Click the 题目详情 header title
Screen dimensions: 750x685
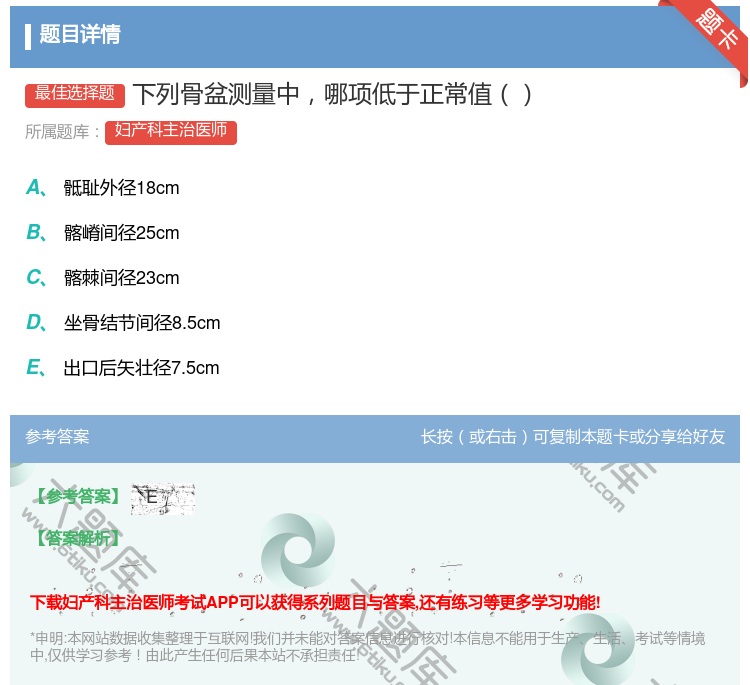tap(80, 34)
